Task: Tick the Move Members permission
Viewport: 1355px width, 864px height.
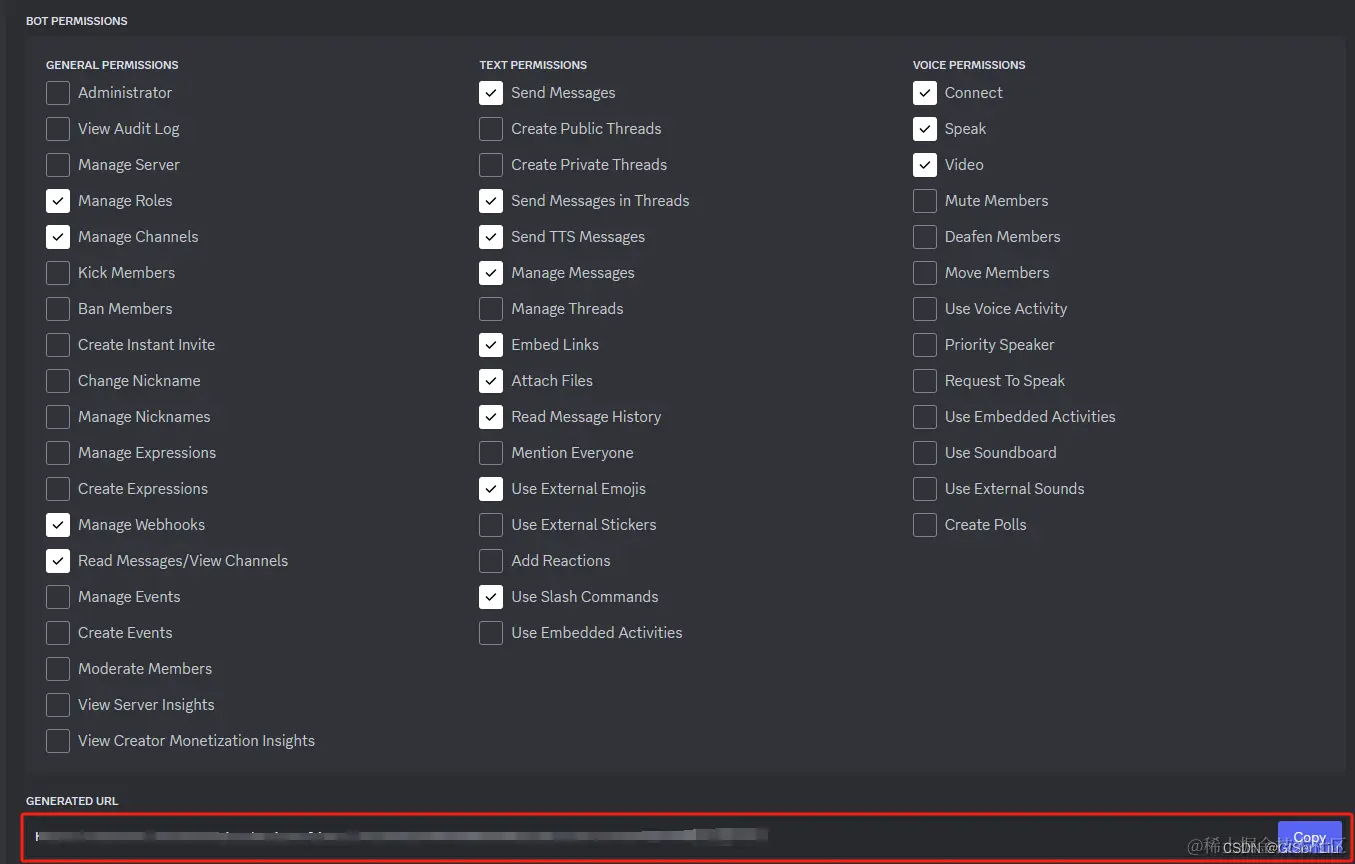Action: point(925,273)
